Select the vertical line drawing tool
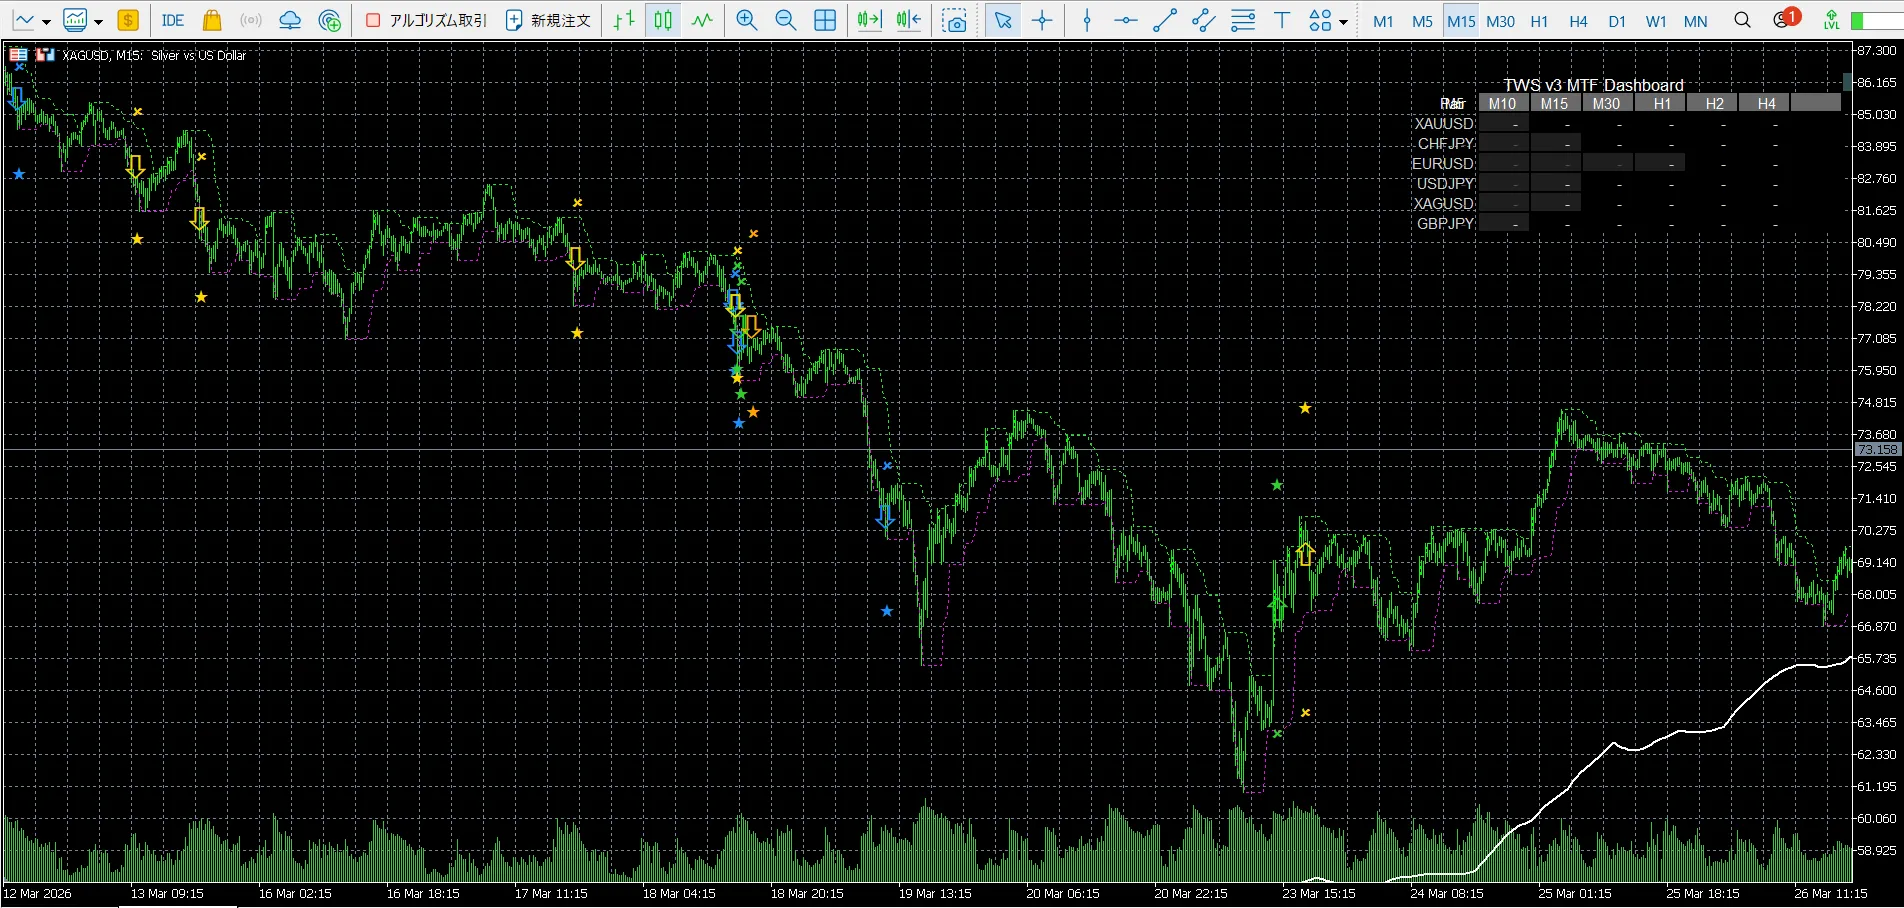The width and height of the screenshot is (1904, 908). tap(1087, 20)
